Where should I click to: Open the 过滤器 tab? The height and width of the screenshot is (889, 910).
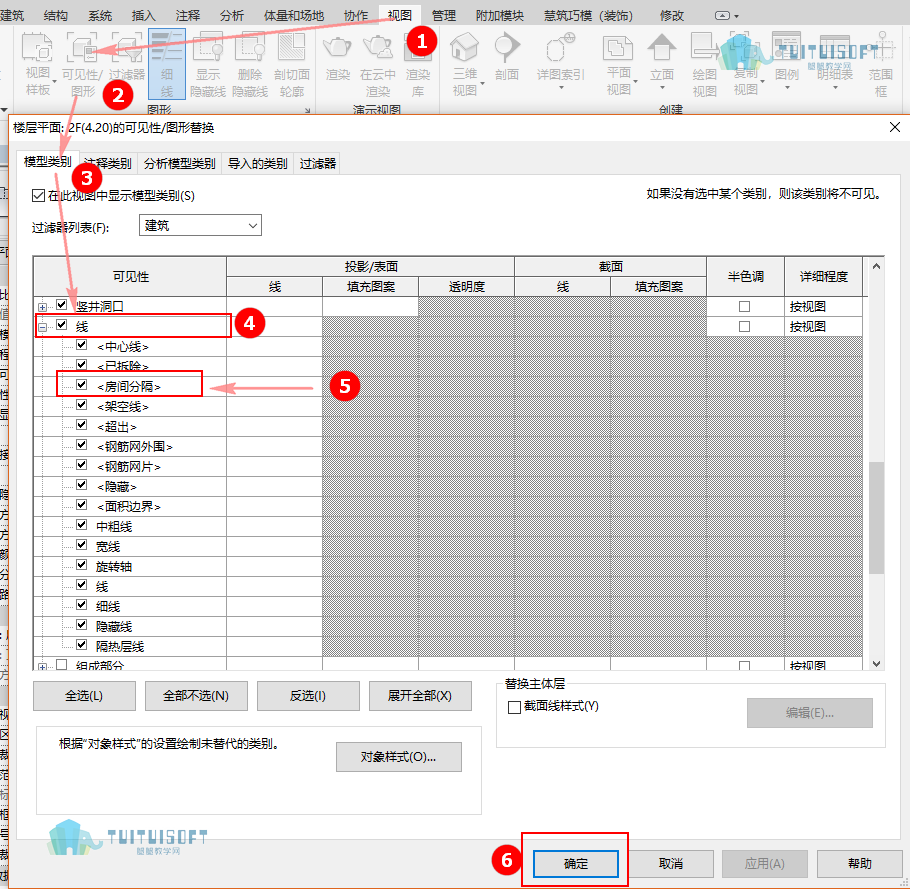coord(317,164)
